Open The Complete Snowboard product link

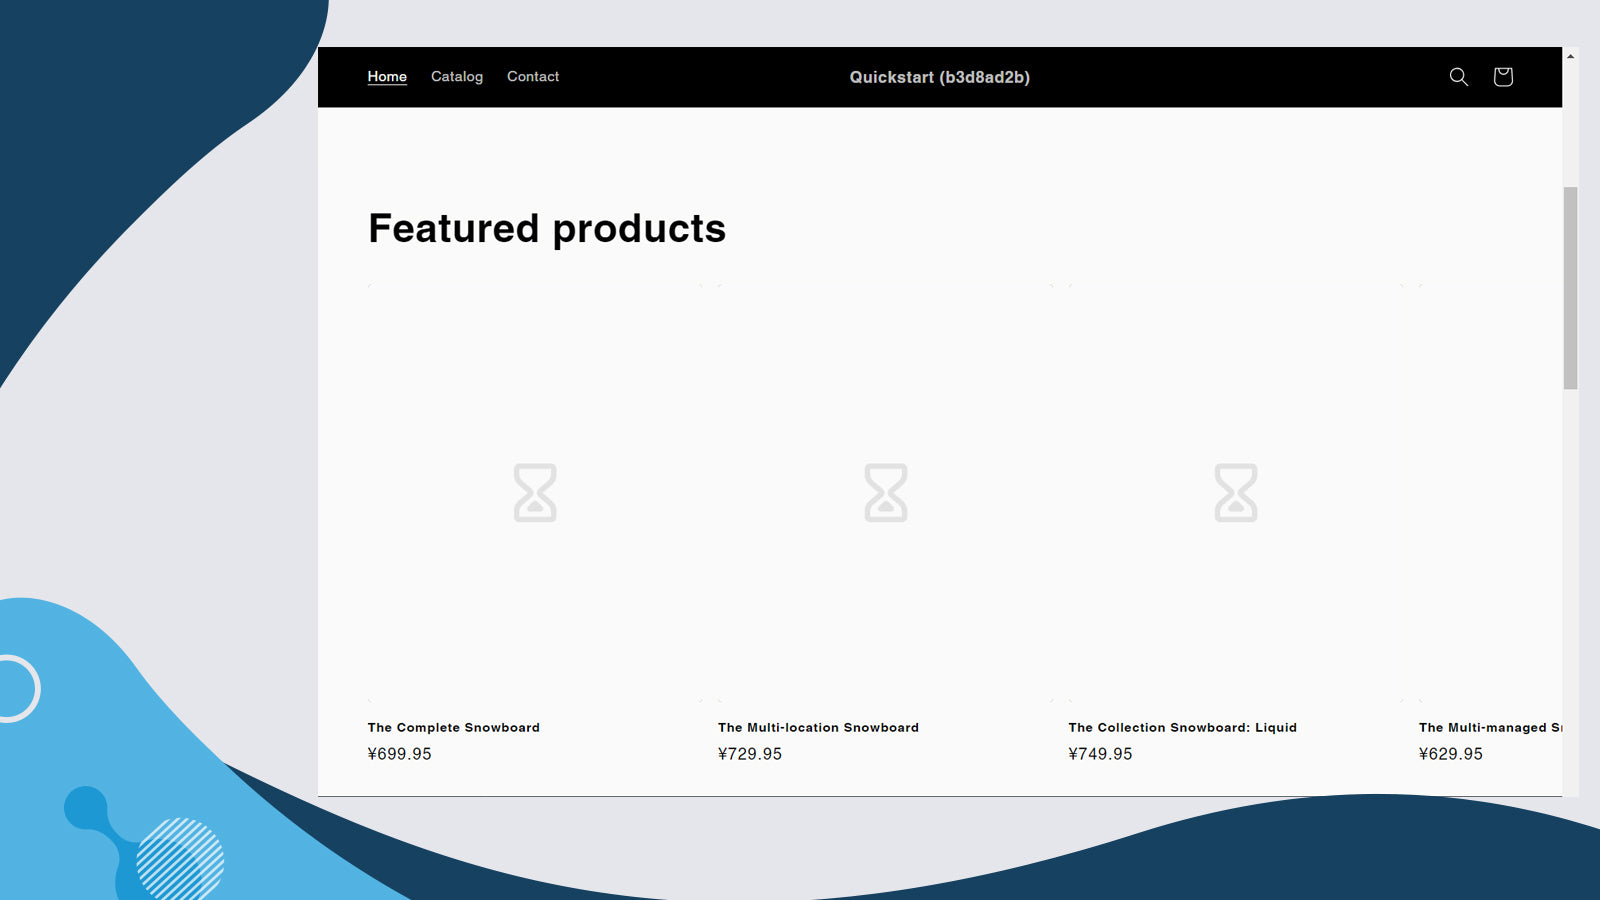tap(454, 728)
